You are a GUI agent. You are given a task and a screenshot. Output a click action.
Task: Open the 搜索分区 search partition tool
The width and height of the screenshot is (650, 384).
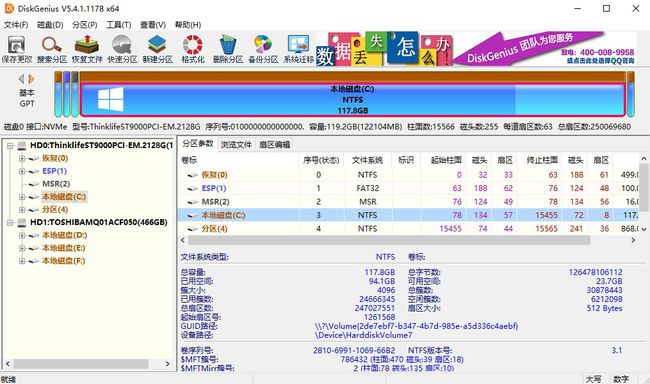52,49
